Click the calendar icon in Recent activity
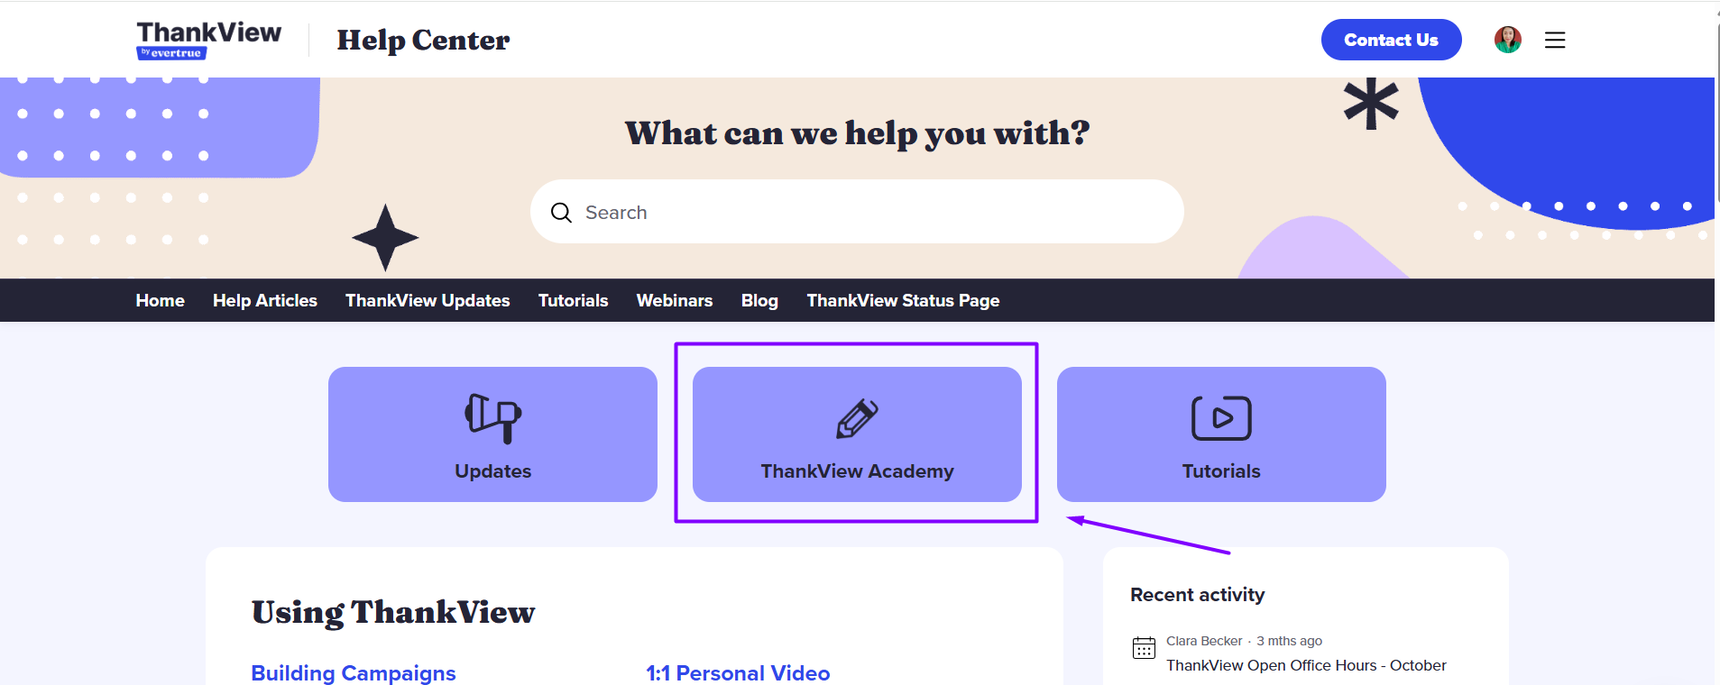 click(x=1144, y=648)
